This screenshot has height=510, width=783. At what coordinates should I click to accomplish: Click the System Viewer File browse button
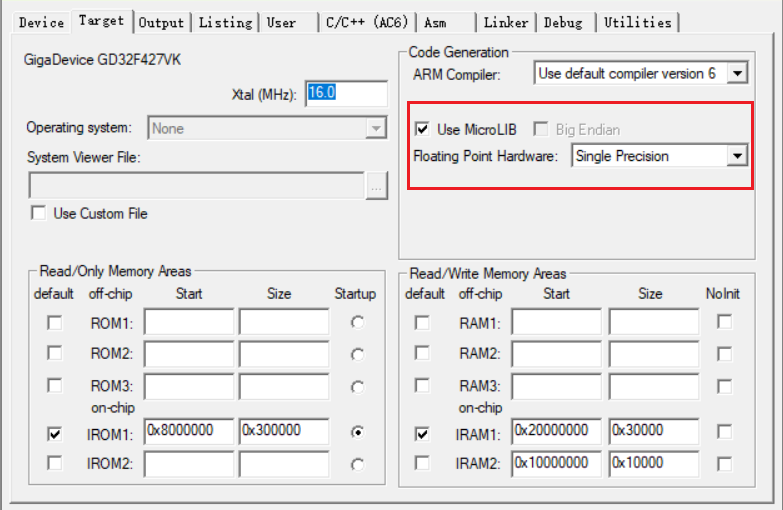tap(376, 186)
